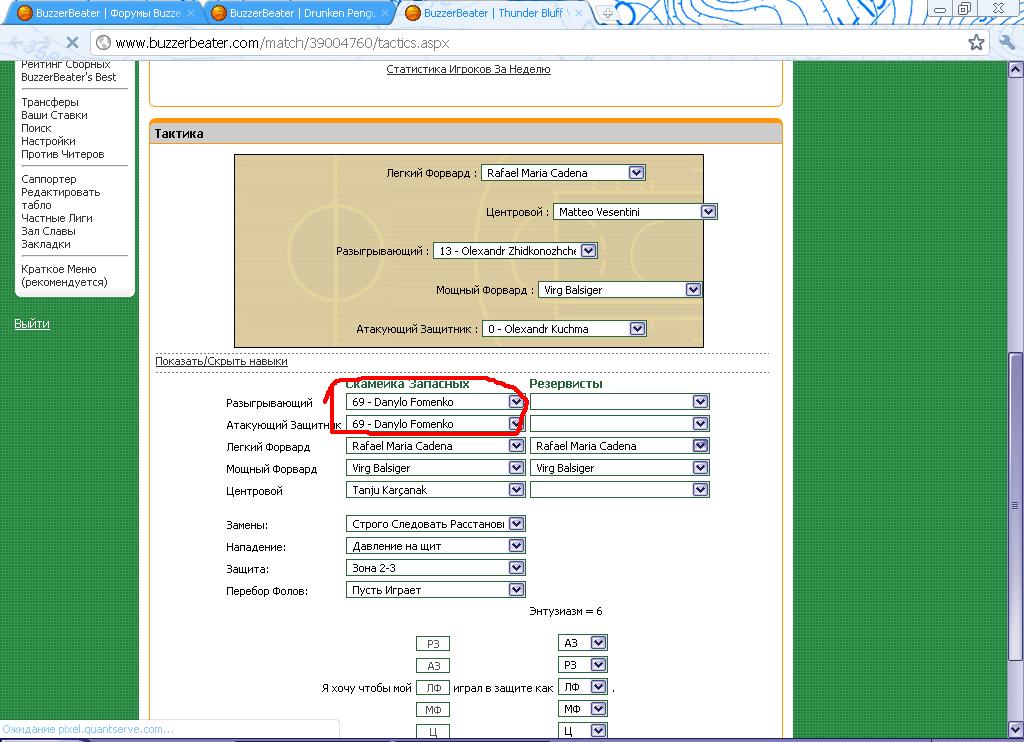This screenshot has height=742, width=1024.
Task: Close the Thunder Bluff tab
Action: tap(579, 13)
